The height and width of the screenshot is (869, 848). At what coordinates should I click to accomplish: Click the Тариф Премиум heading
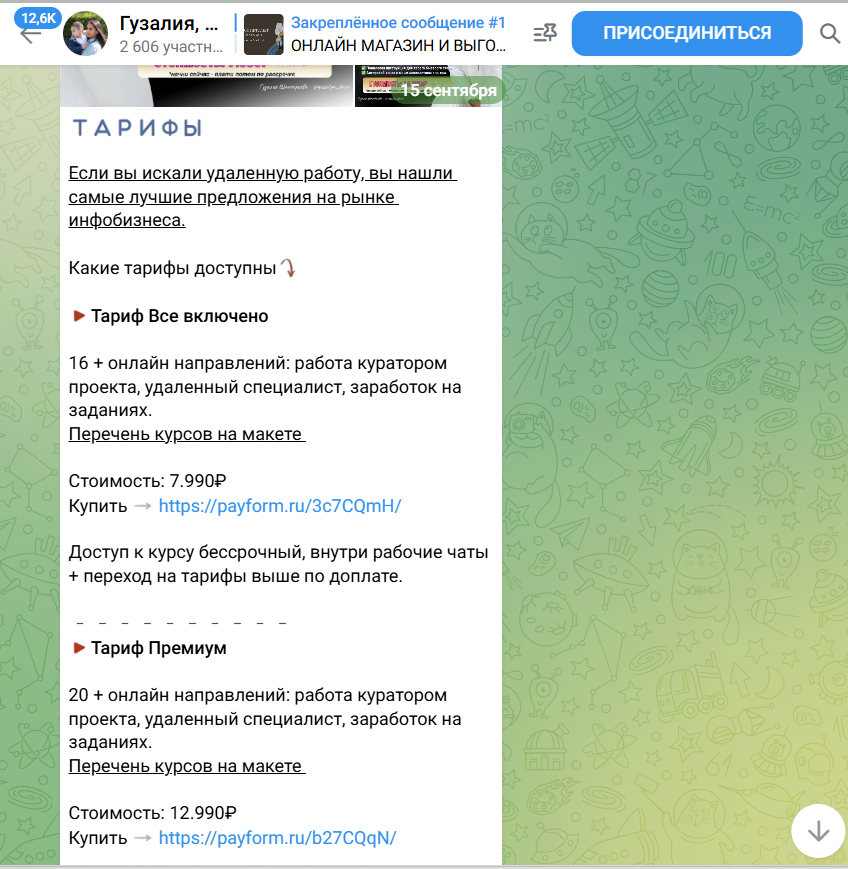[159, 648]
